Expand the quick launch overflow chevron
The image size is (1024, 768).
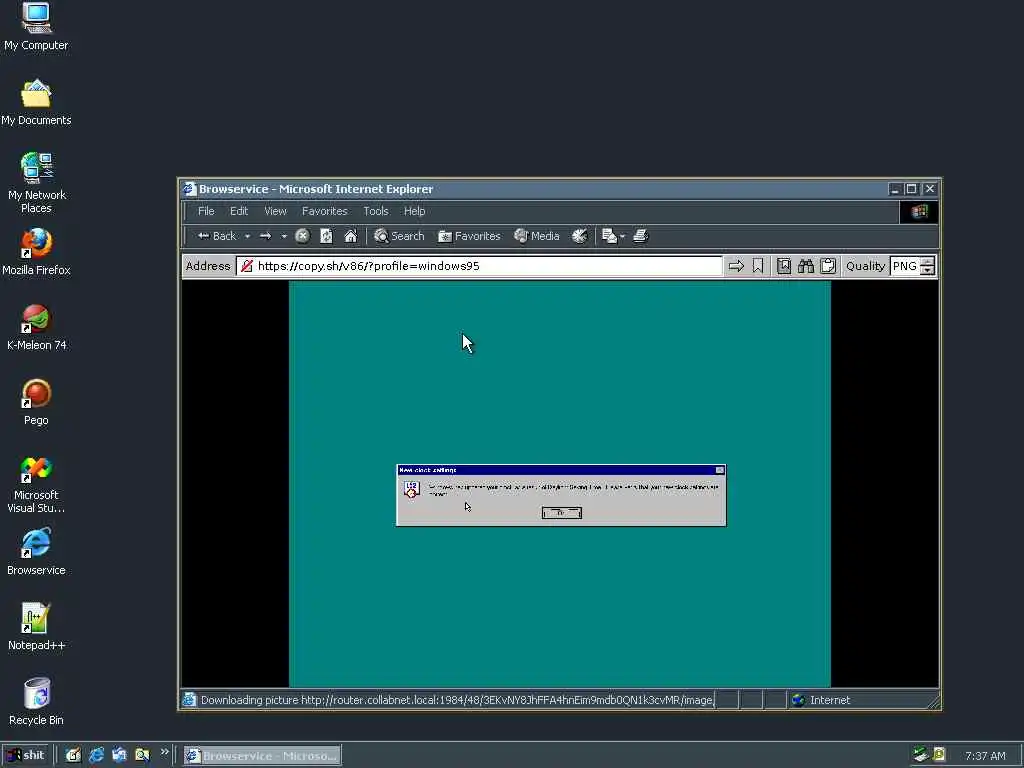(164, 752)
